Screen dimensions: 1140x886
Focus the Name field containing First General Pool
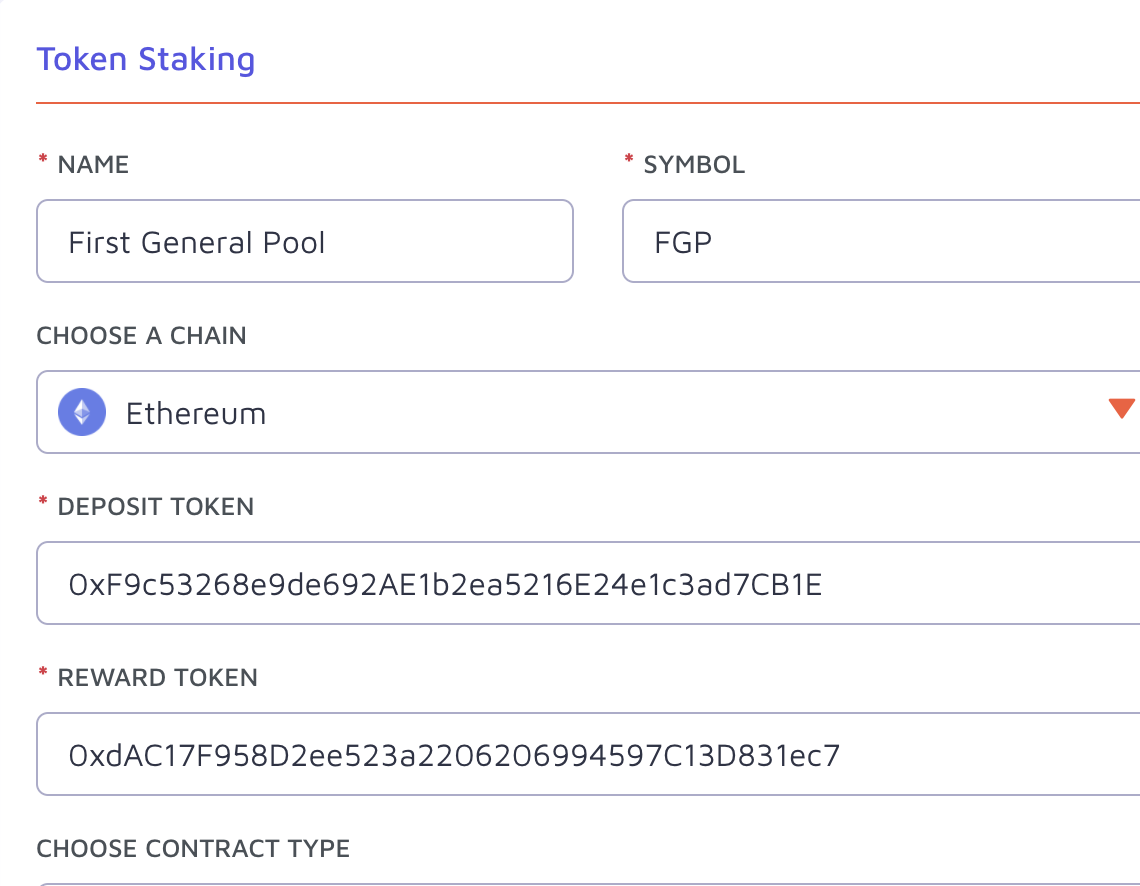coord(305,241)
